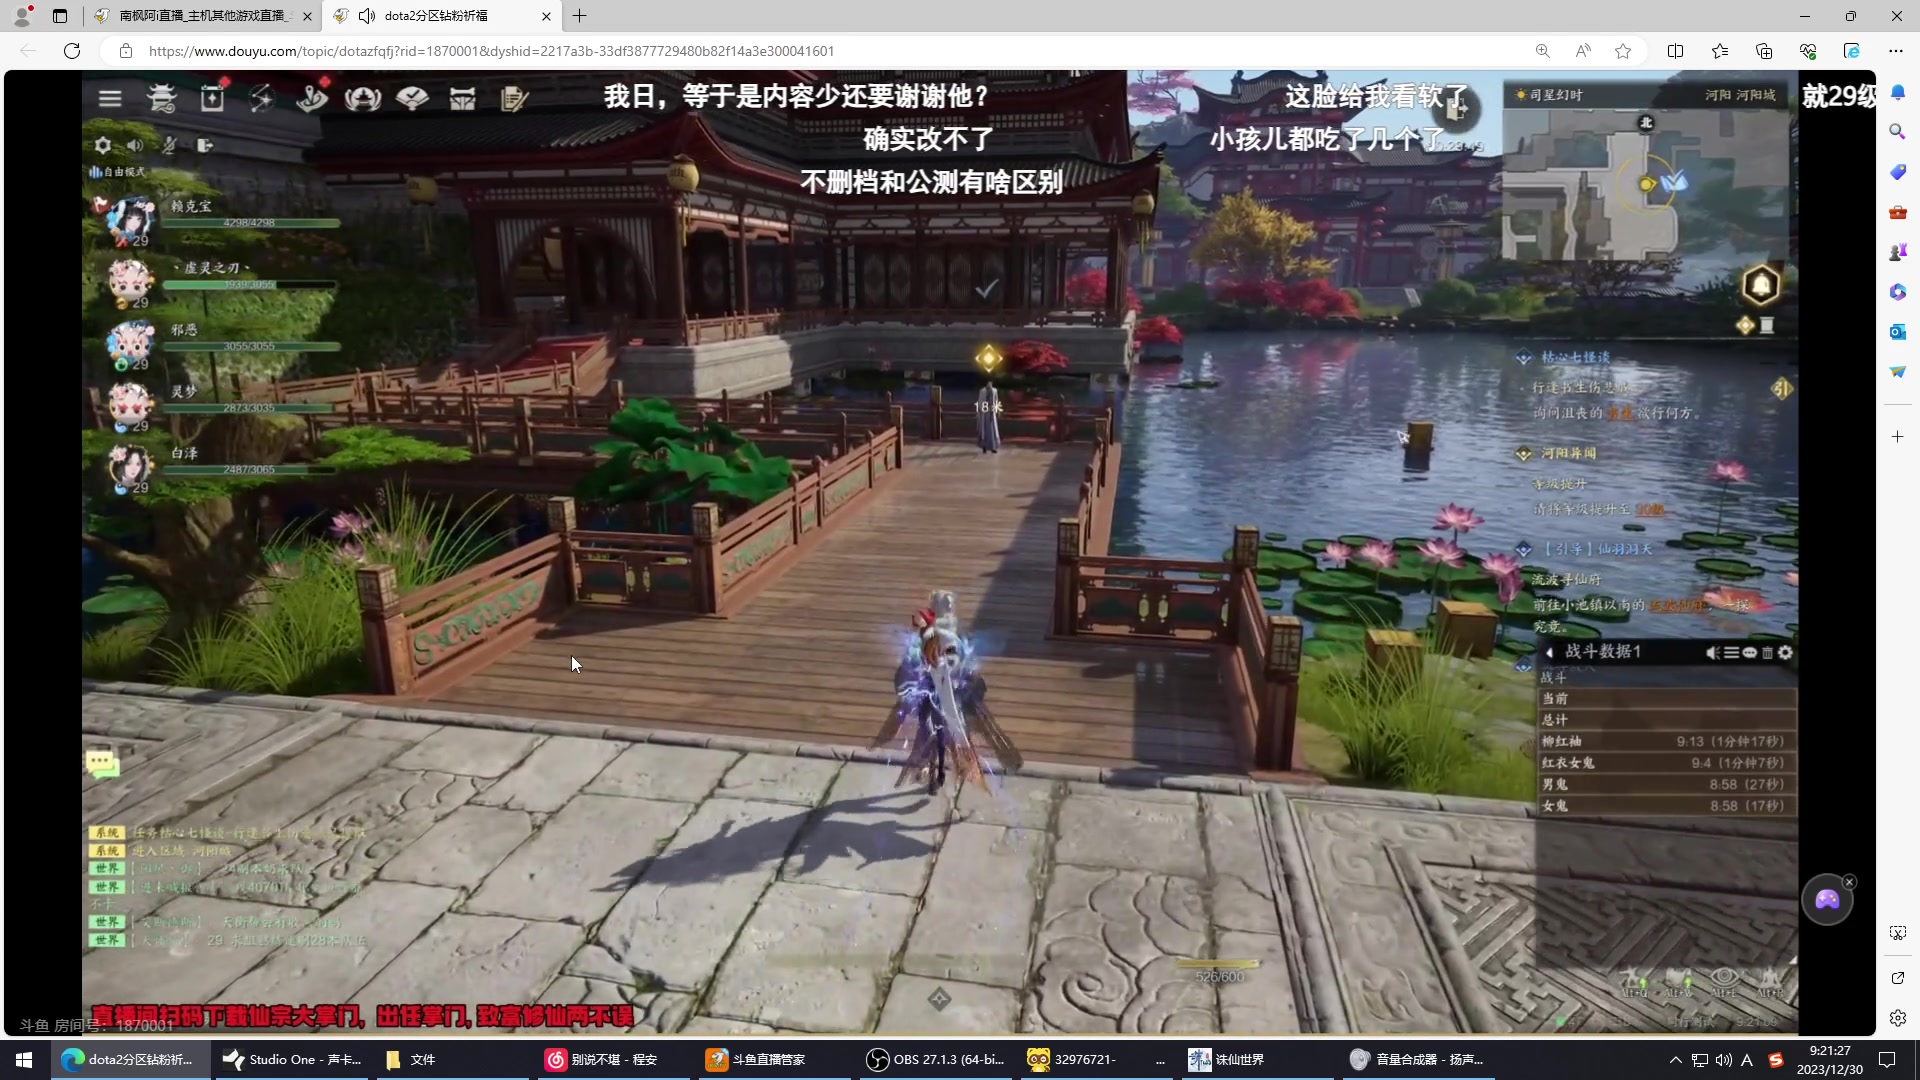Toggle Windows IME language mode indicator

pos(1746,1060)
